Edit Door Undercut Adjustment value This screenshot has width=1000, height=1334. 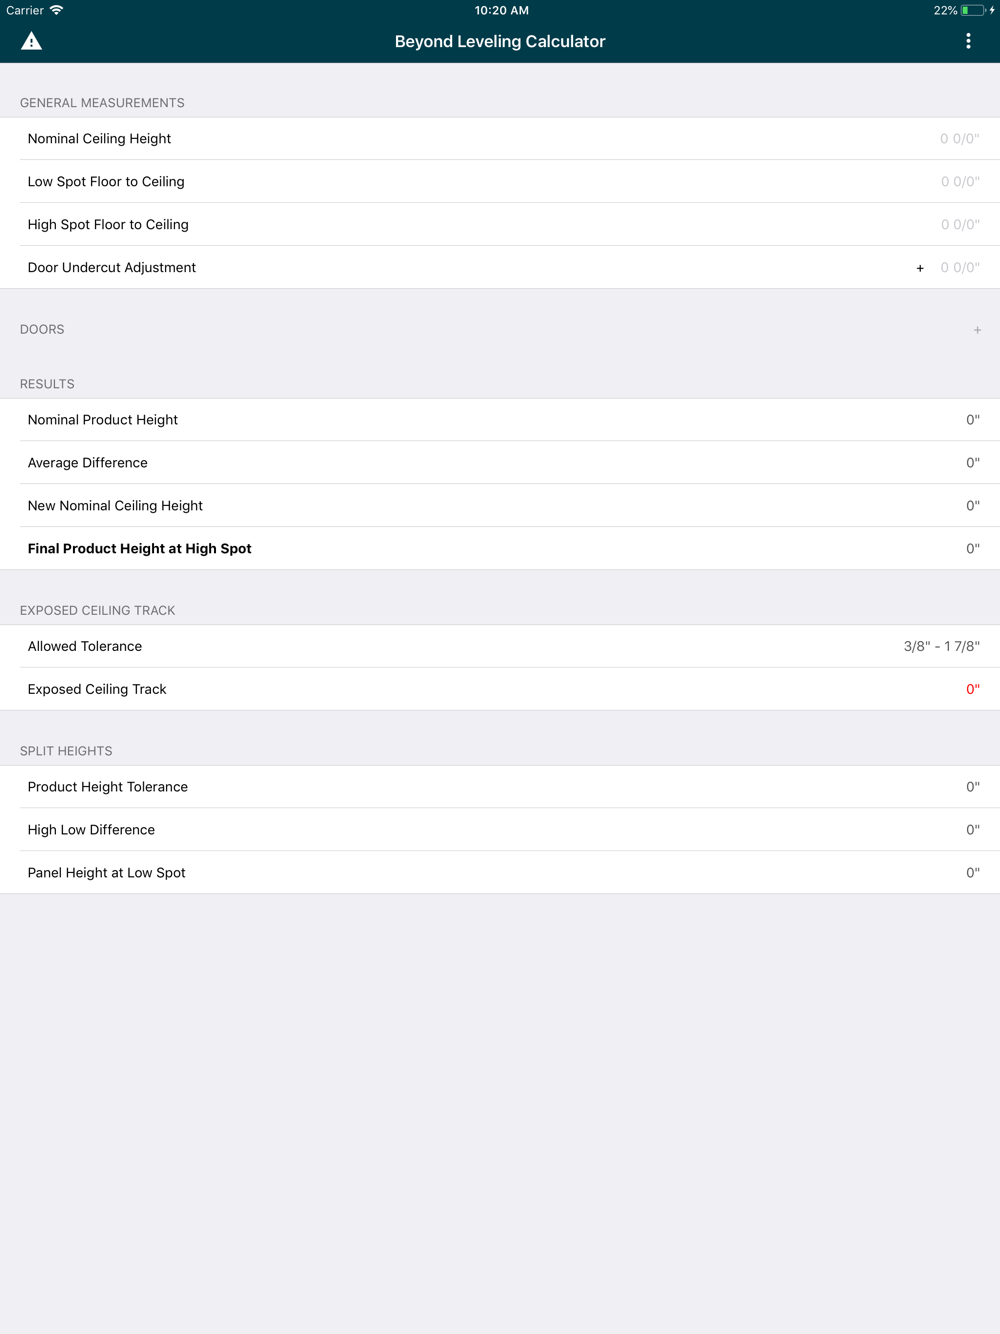(959, 268)
